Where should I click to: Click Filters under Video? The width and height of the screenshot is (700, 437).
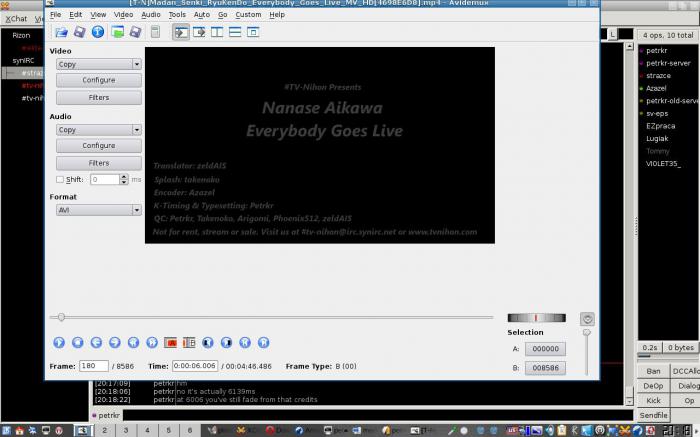(x=99, y=97)
